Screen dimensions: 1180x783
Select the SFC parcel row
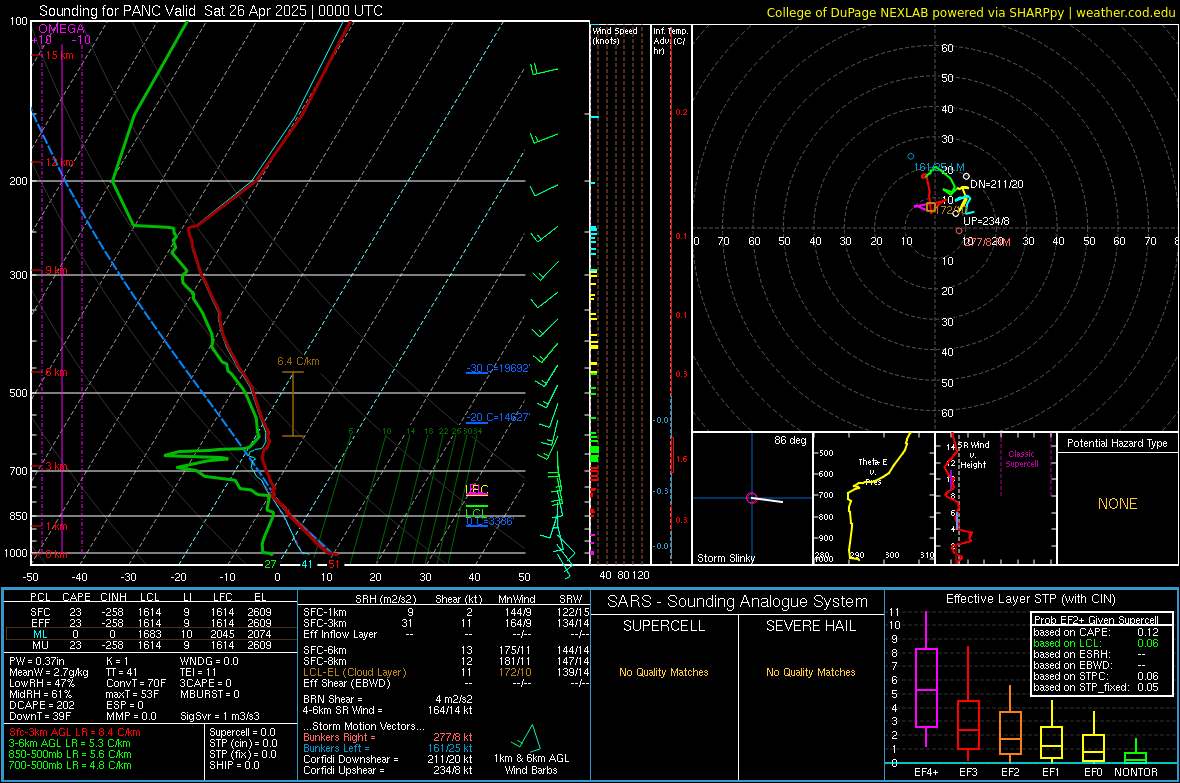(151, 612)
